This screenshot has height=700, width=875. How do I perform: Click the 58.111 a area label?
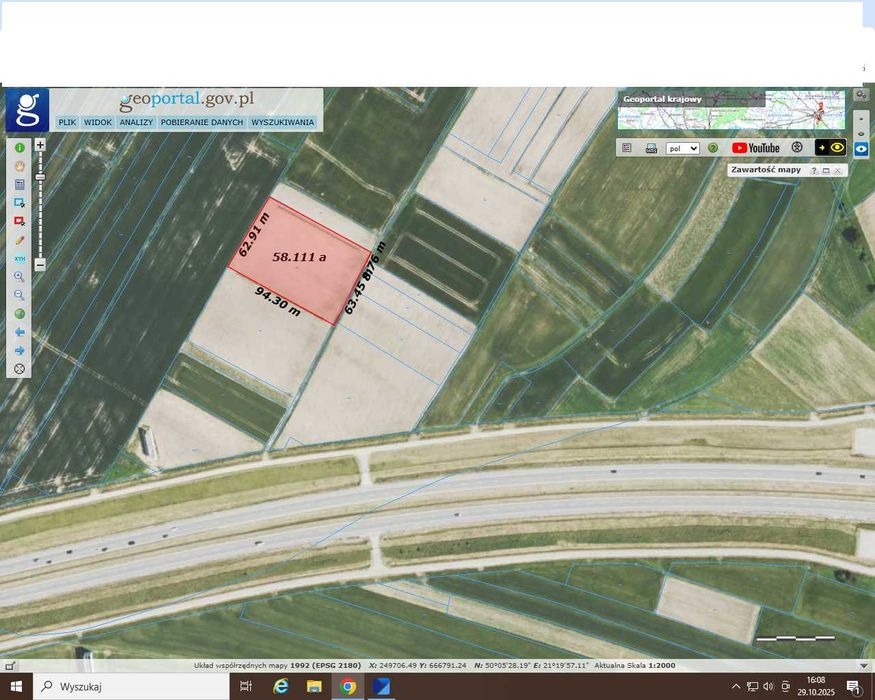tap(299, 257)
